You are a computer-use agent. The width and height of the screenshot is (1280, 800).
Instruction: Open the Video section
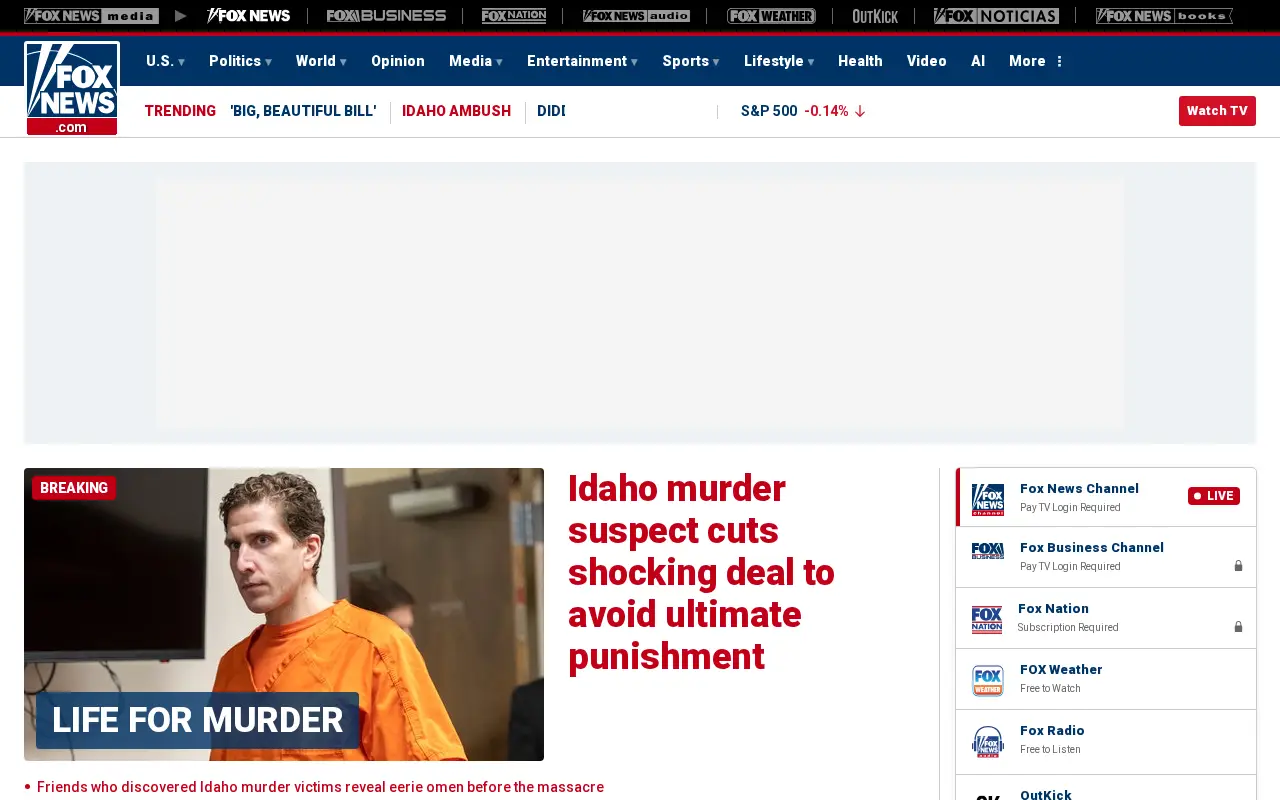pos(927,61)
